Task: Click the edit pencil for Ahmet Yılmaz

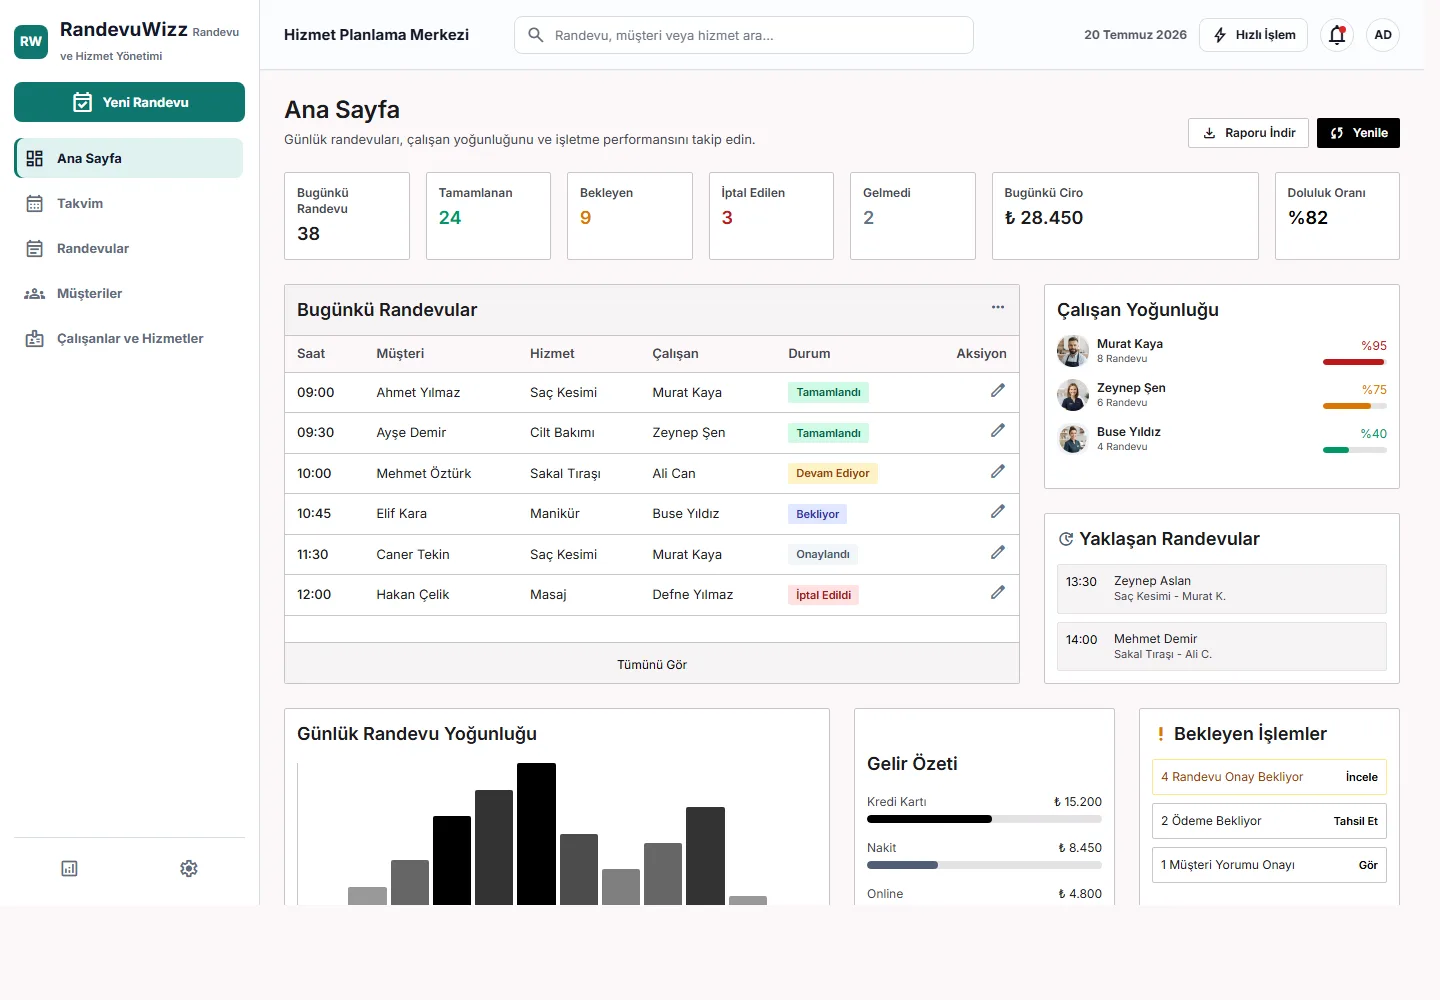Action: point(998,391)
